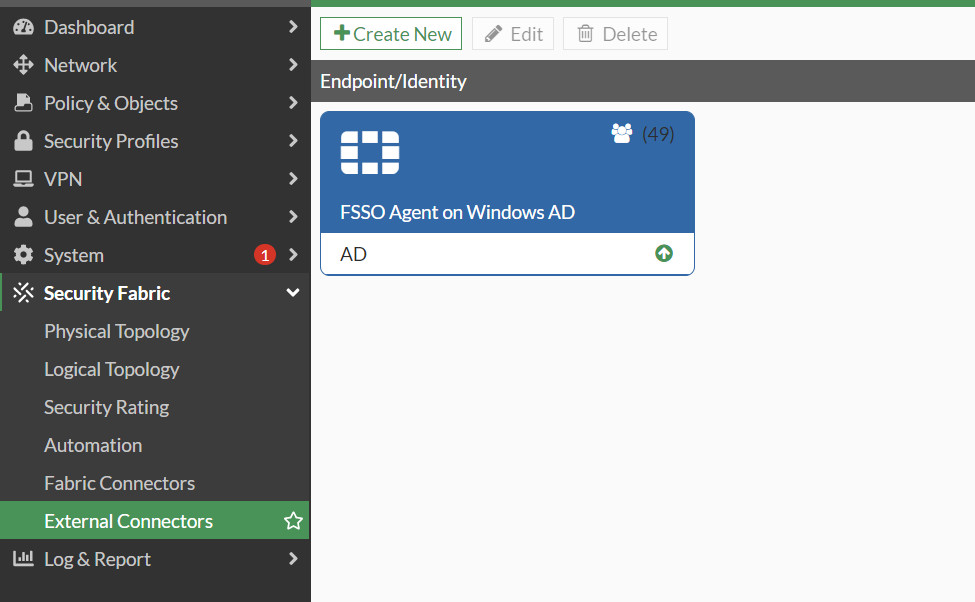Expand the Log & Report chevron
The width and height of the screenshot is (975, 602).
click(293, 558)
